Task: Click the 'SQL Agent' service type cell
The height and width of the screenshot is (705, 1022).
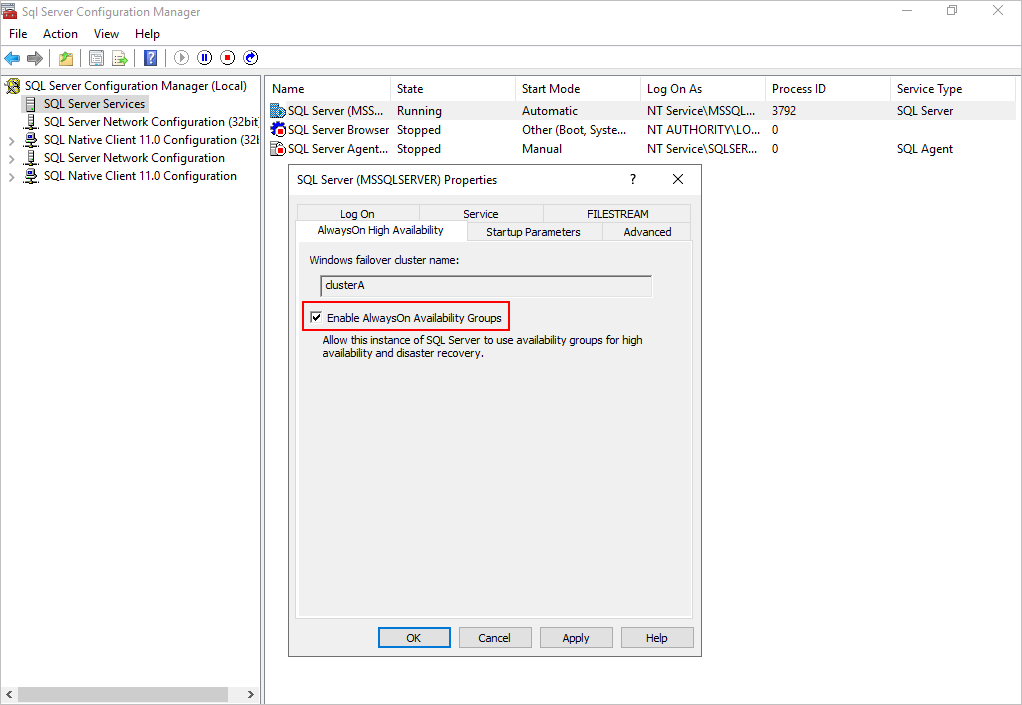Action: point(925,149)
